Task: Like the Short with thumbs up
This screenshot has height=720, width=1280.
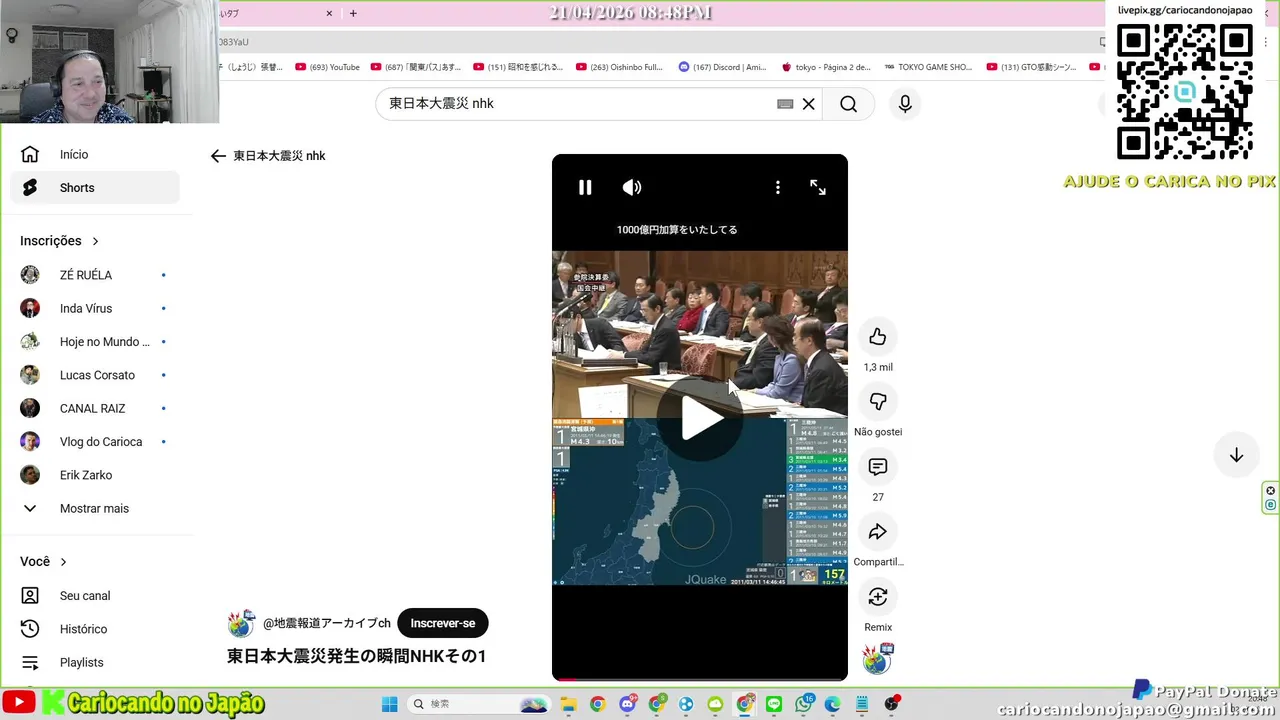Action: (x=878, y=337)
